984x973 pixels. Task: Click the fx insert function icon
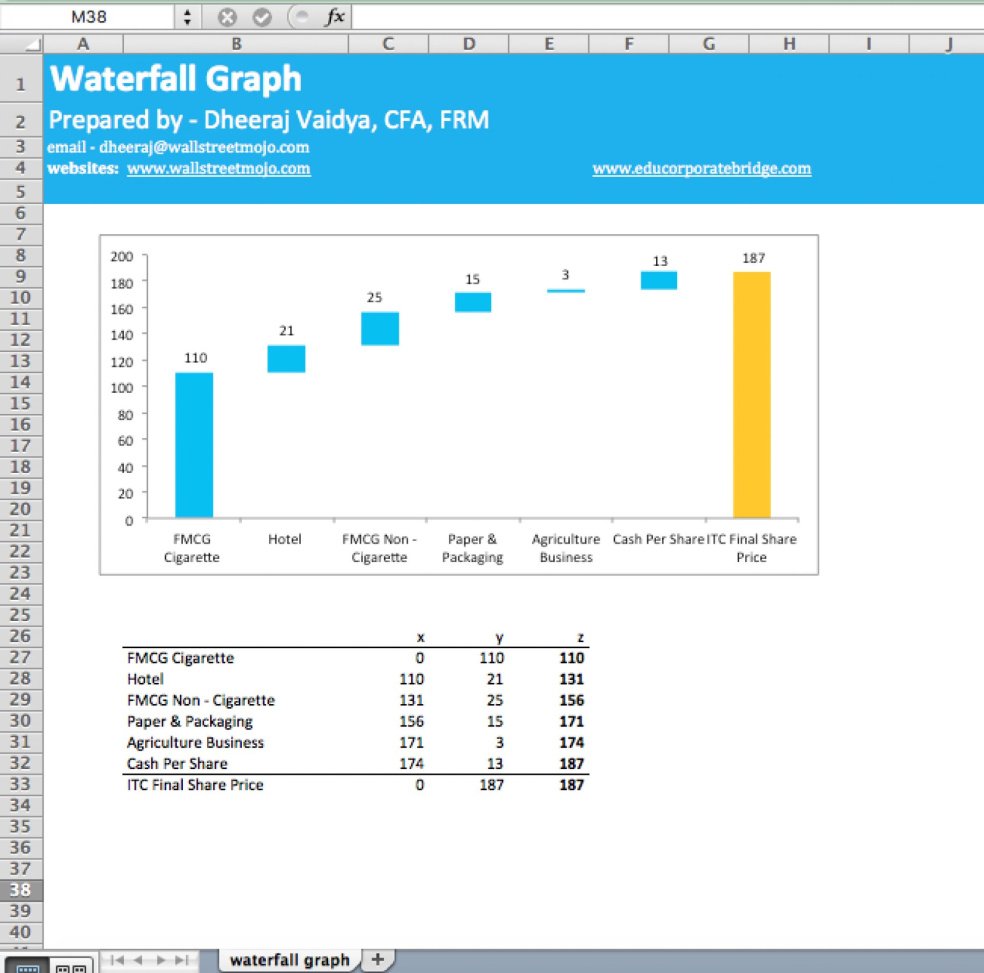coord(334,17)
